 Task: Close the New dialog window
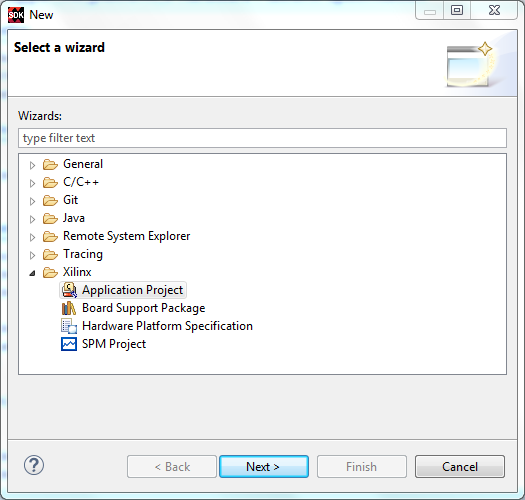pos(494,10)
